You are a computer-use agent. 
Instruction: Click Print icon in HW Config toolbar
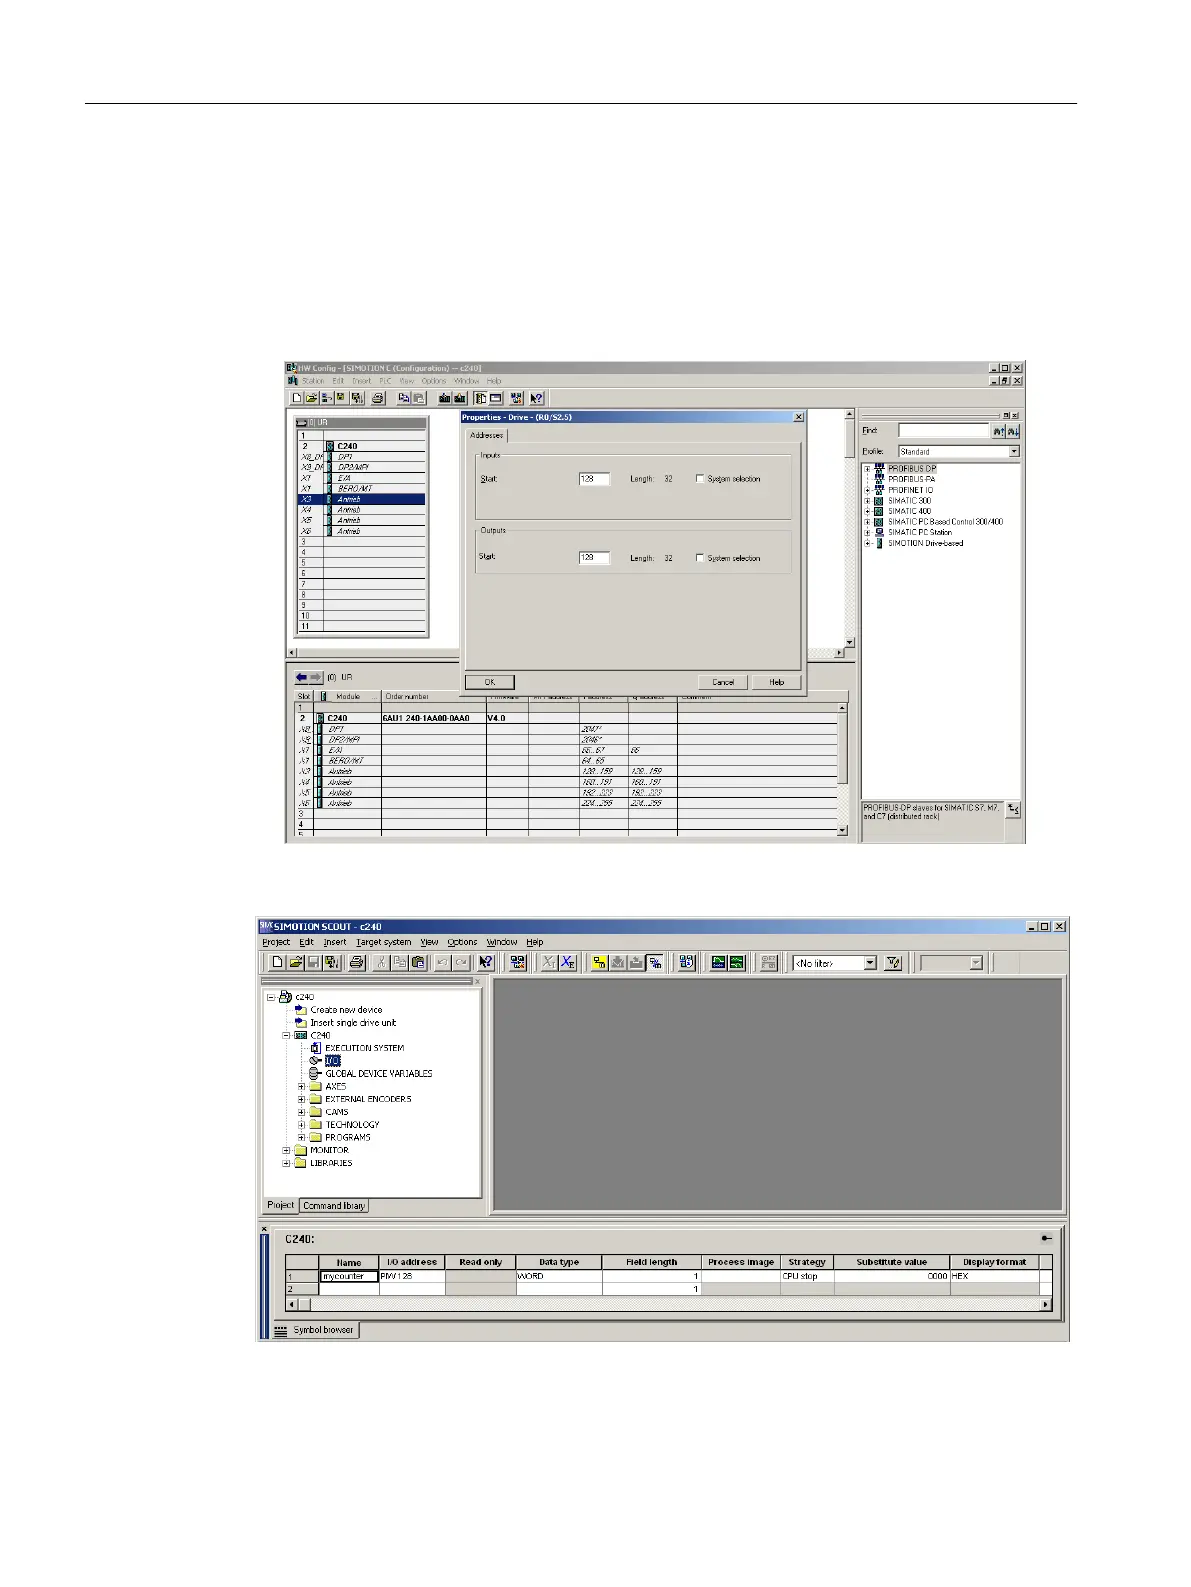pos(377,398)
